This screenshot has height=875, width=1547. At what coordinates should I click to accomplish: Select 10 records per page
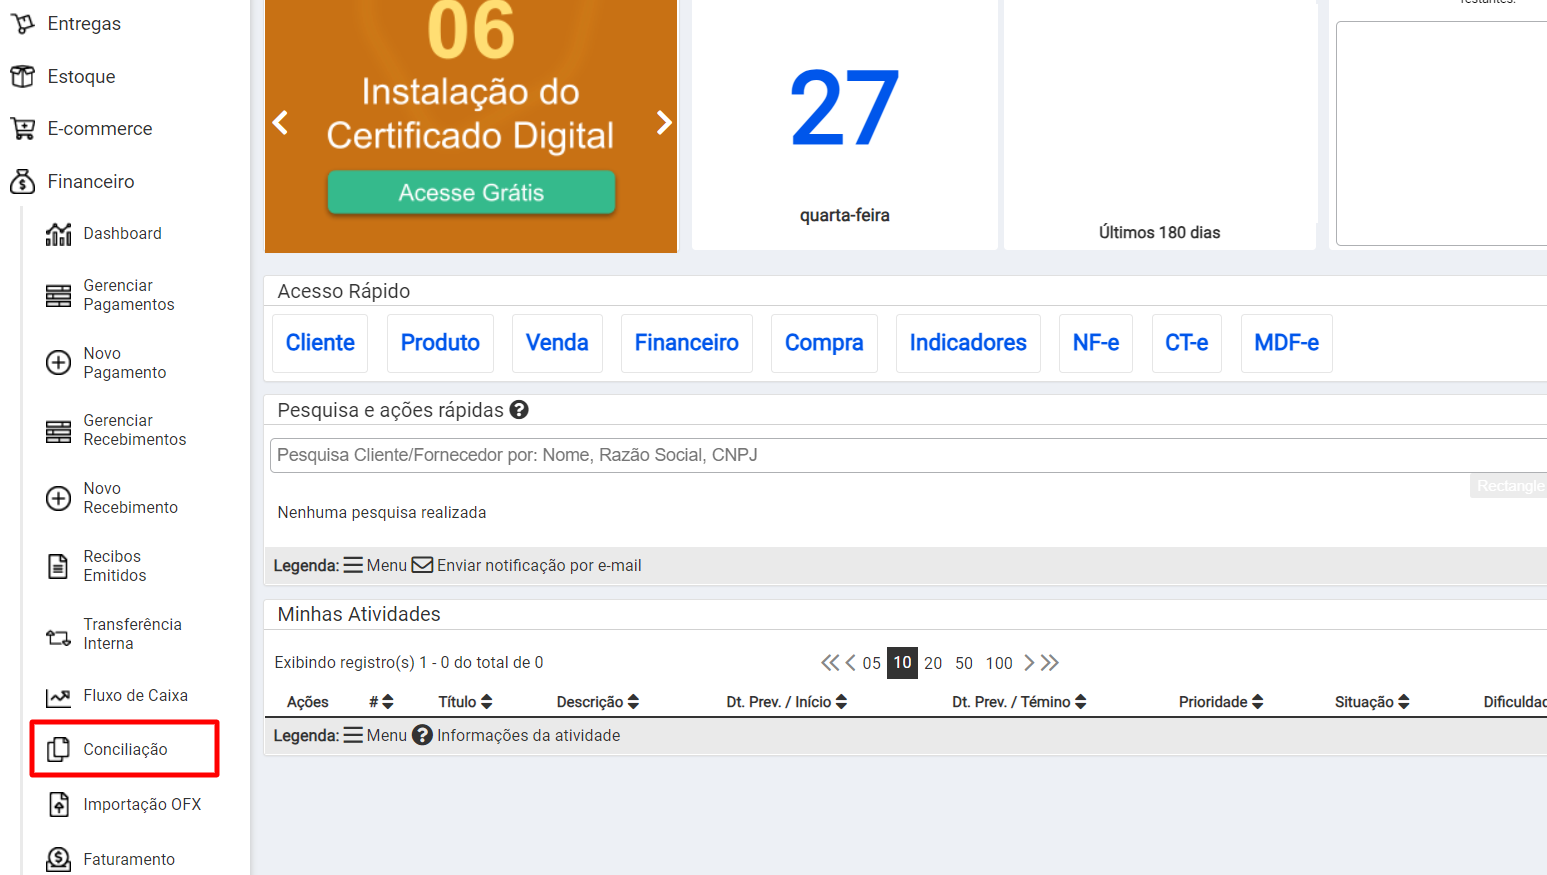(902, 662)
